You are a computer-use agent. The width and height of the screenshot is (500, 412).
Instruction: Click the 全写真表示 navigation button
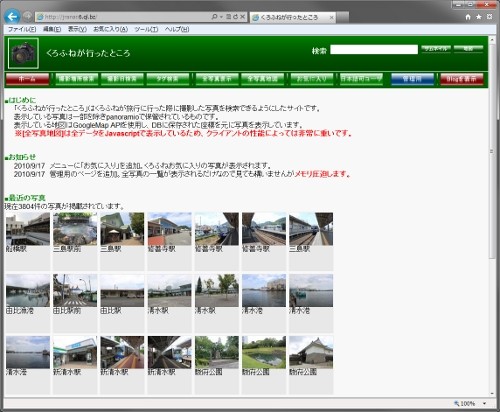click(217, 79)
